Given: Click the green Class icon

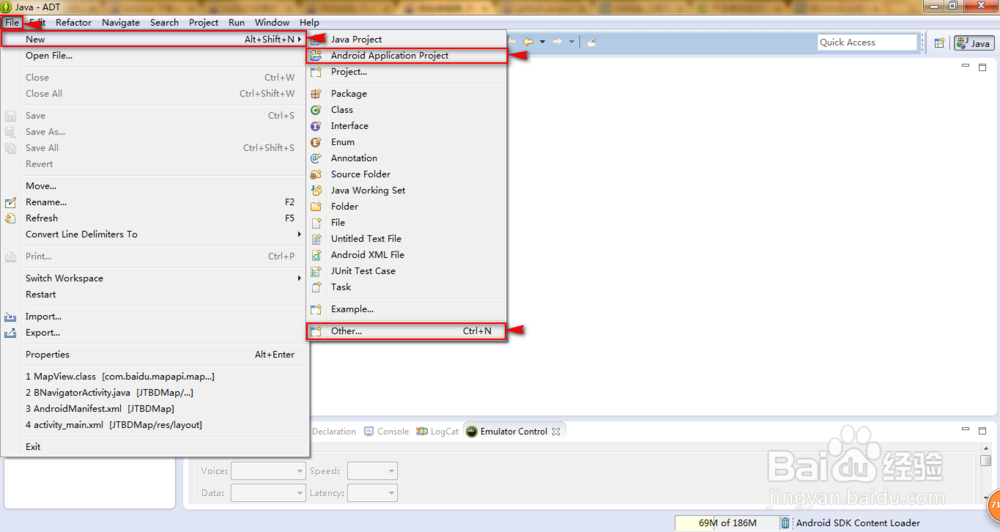Looking at the screenshot, I should point(316,110).
